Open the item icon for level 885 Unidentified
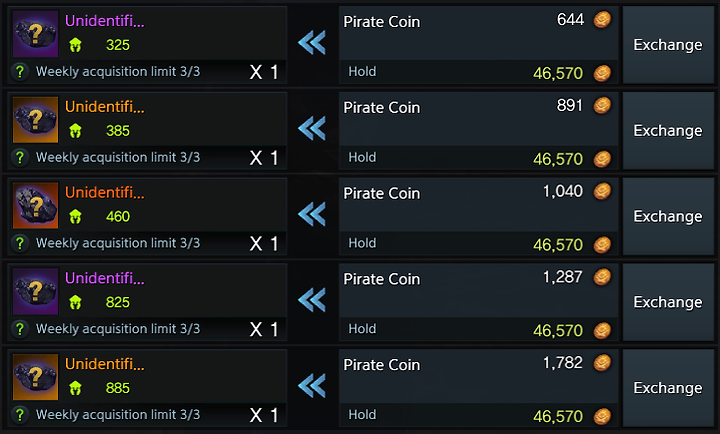This screenshot has height=434, width=720. (x=35, y=377)
